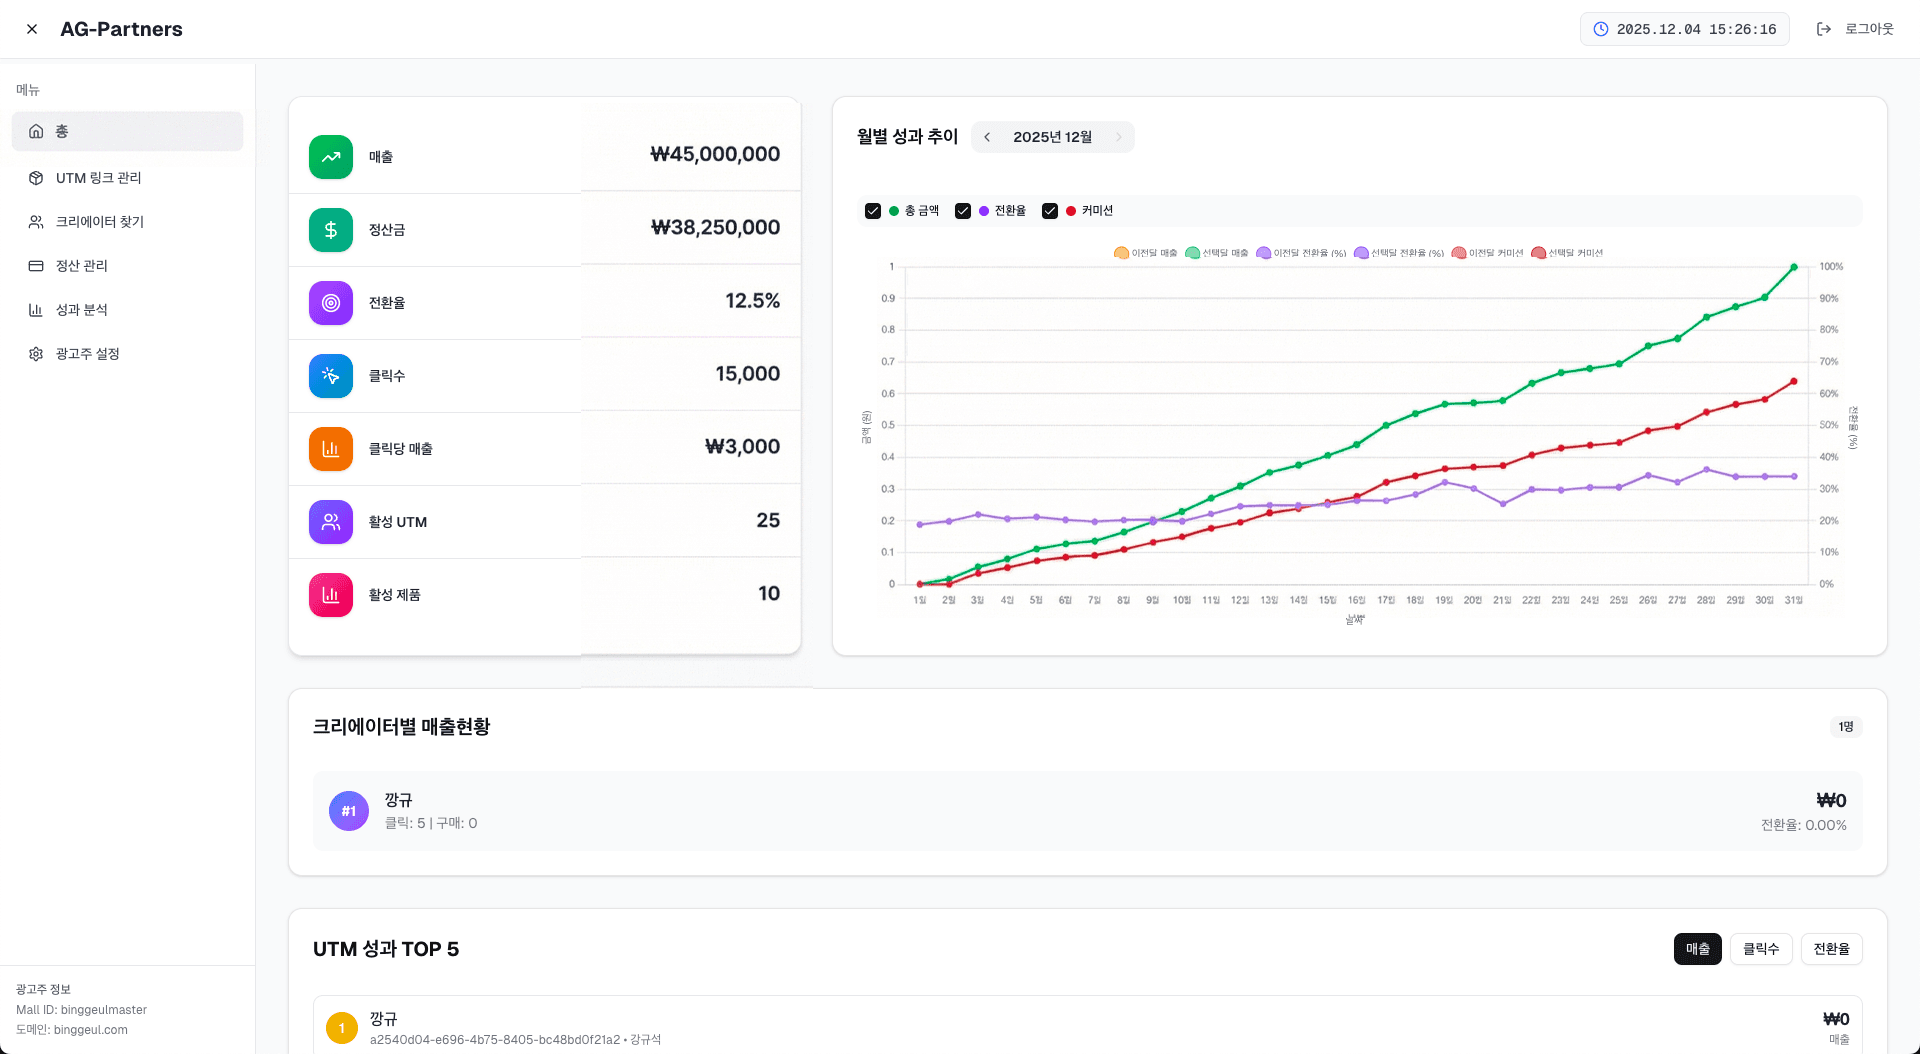The width and height of the screenshot is (1920, 1054).
Task: Click the 매출 trending-up icon
Action: (331, 157)
